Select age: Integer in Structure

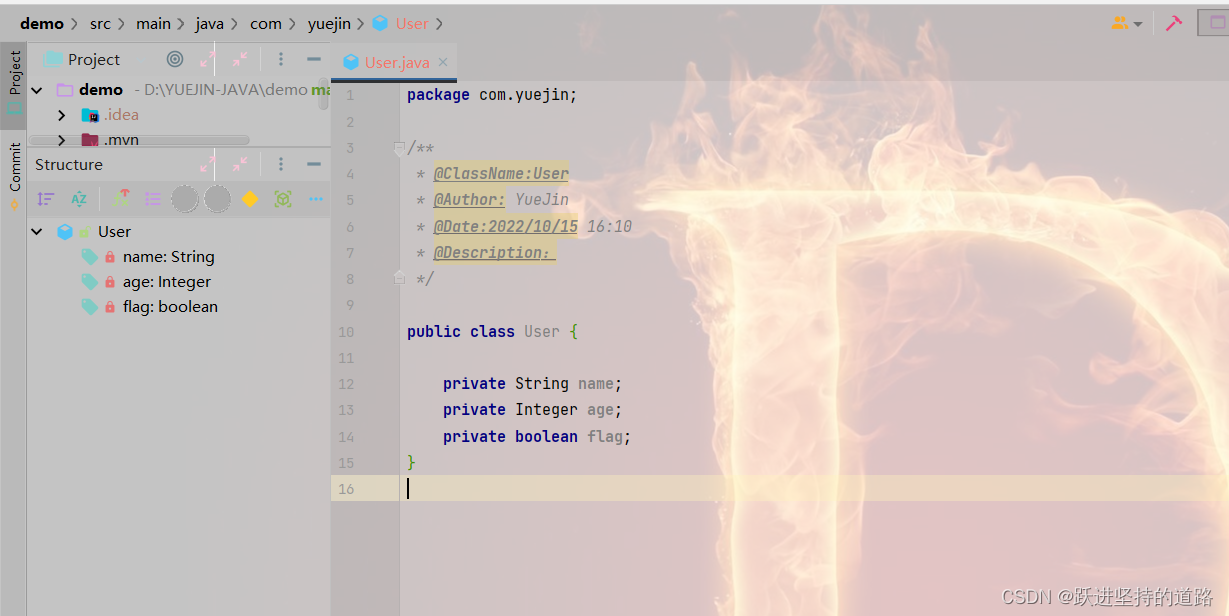(x=166, y=282)
